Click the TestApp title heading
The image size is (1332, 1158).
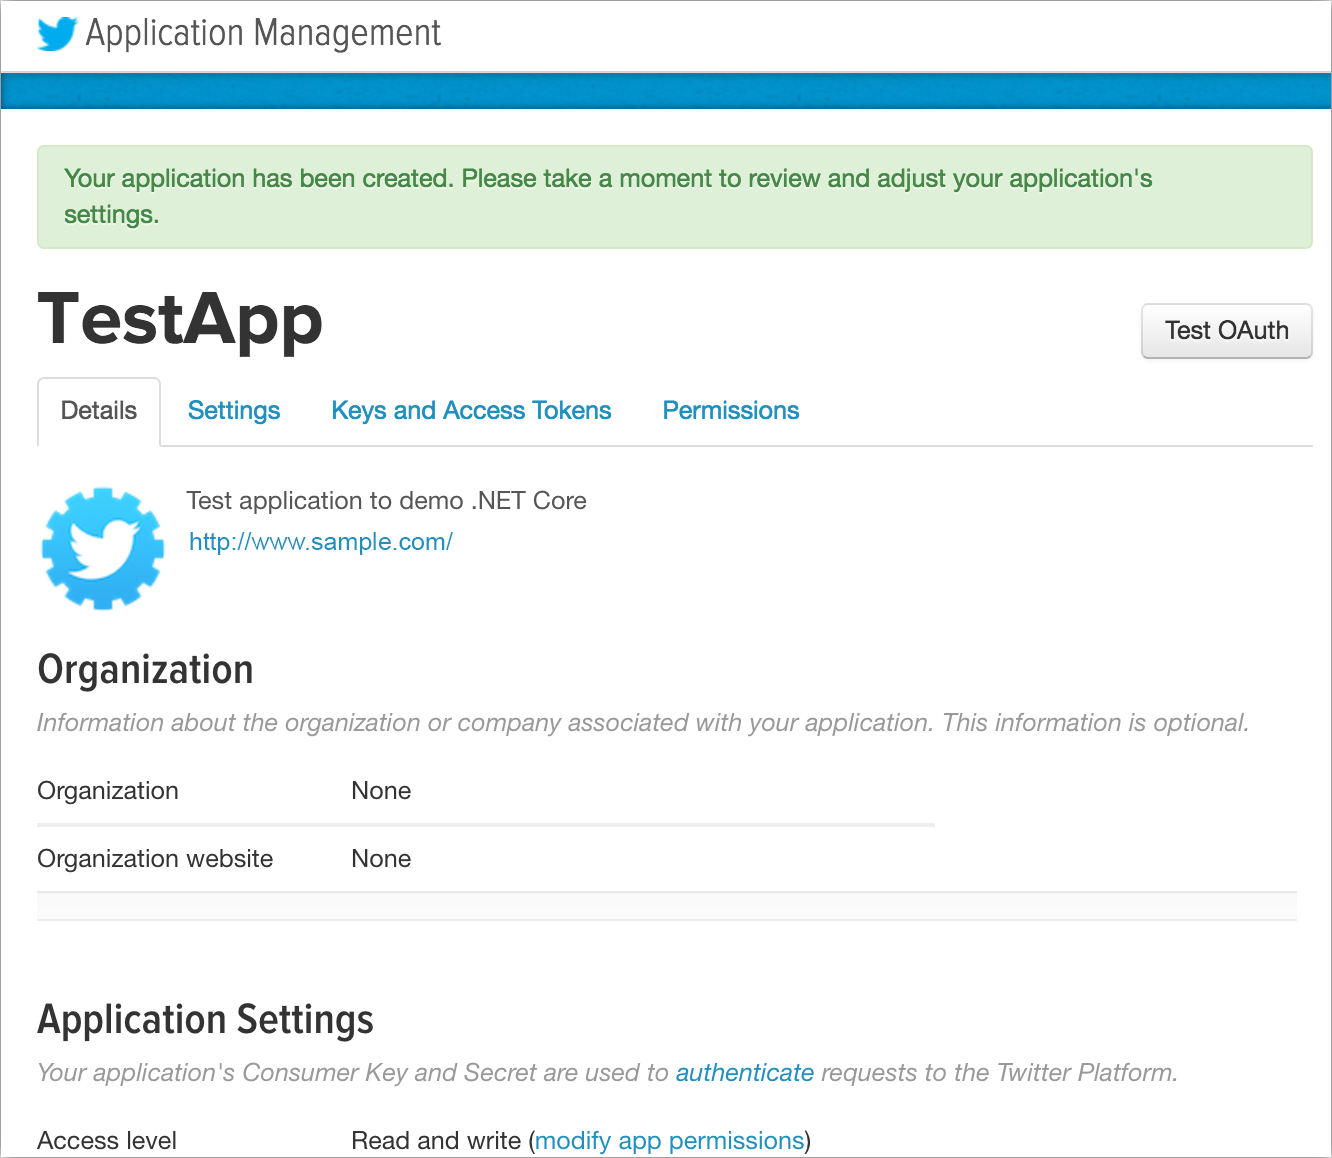pyautogui.click(x=181, y=320)
